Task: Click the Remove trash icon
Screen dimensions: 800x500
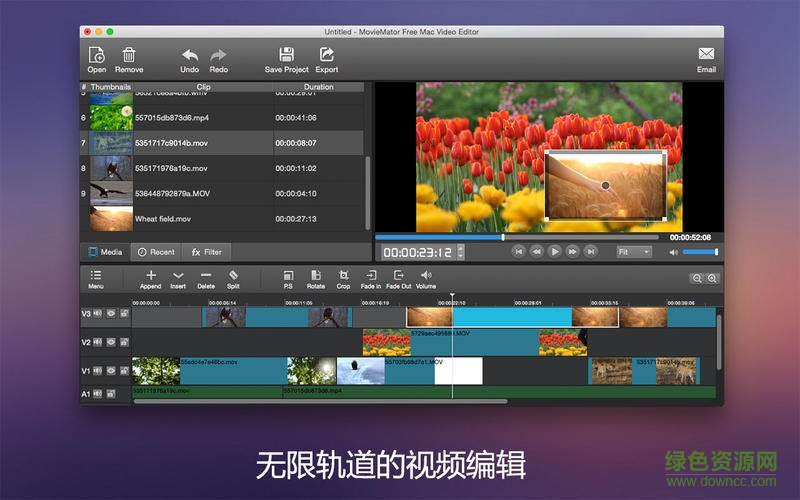Action: click(x=128, y=55)
